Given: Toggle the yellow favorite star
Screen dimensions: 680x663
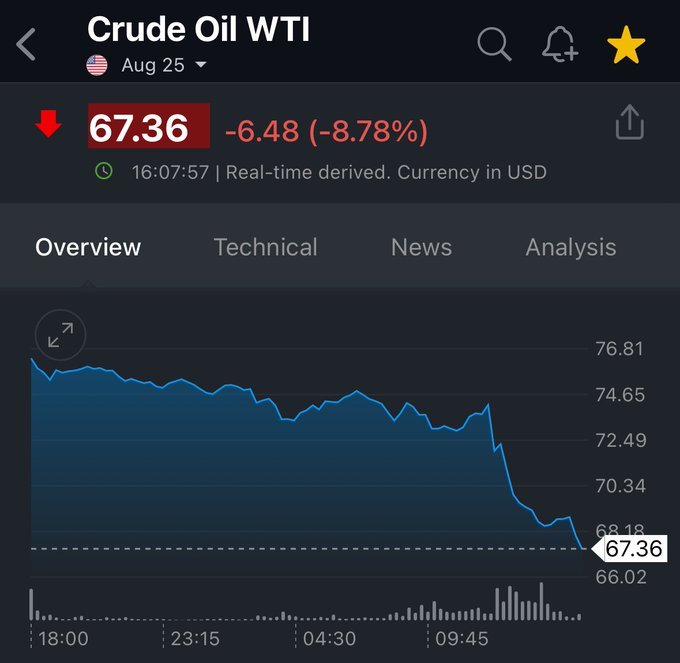Looking at the screenshot, I should pyautogui.click(x=626, y=45).
